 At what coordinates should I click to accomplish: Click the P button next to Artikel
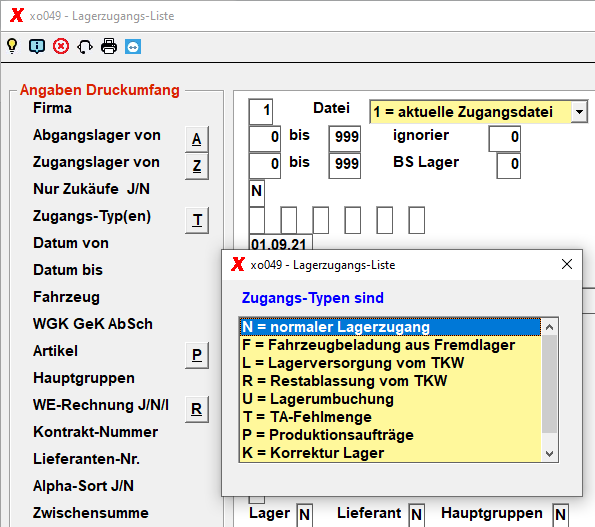197,355
